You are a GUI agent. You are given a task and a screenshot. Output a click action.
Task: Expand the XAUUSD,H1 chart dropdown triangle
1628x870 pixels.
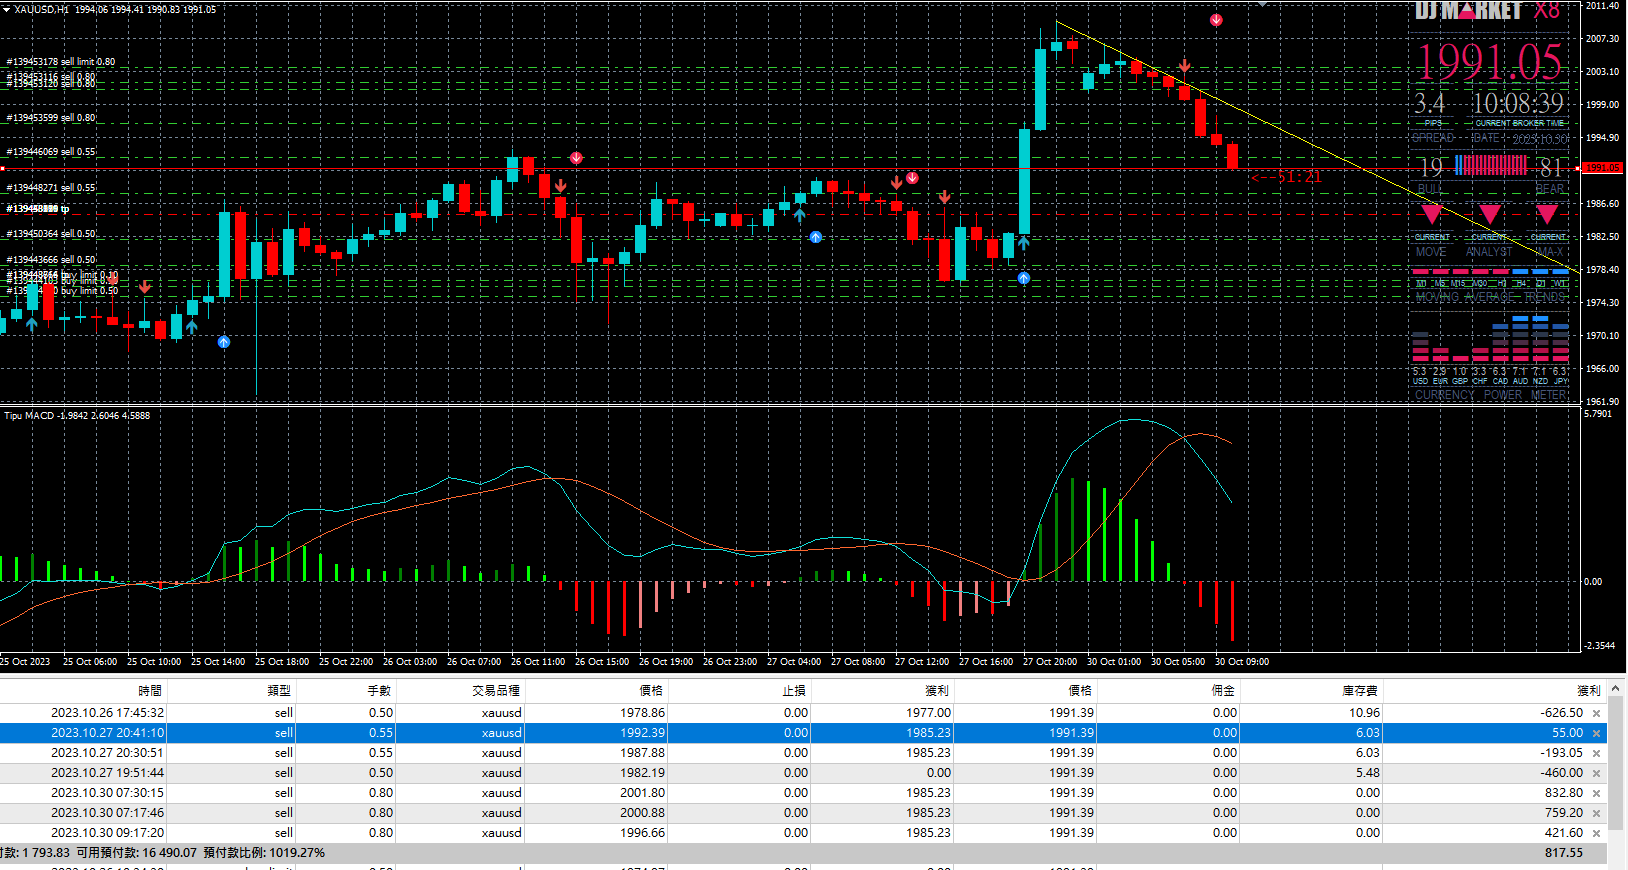tap(6, 9)
